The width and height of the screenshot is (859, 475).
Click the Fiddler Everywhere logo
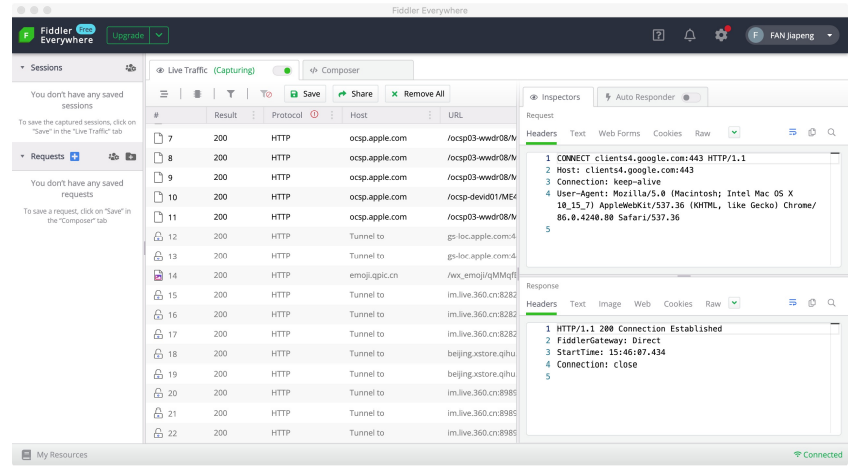point(26,35)
